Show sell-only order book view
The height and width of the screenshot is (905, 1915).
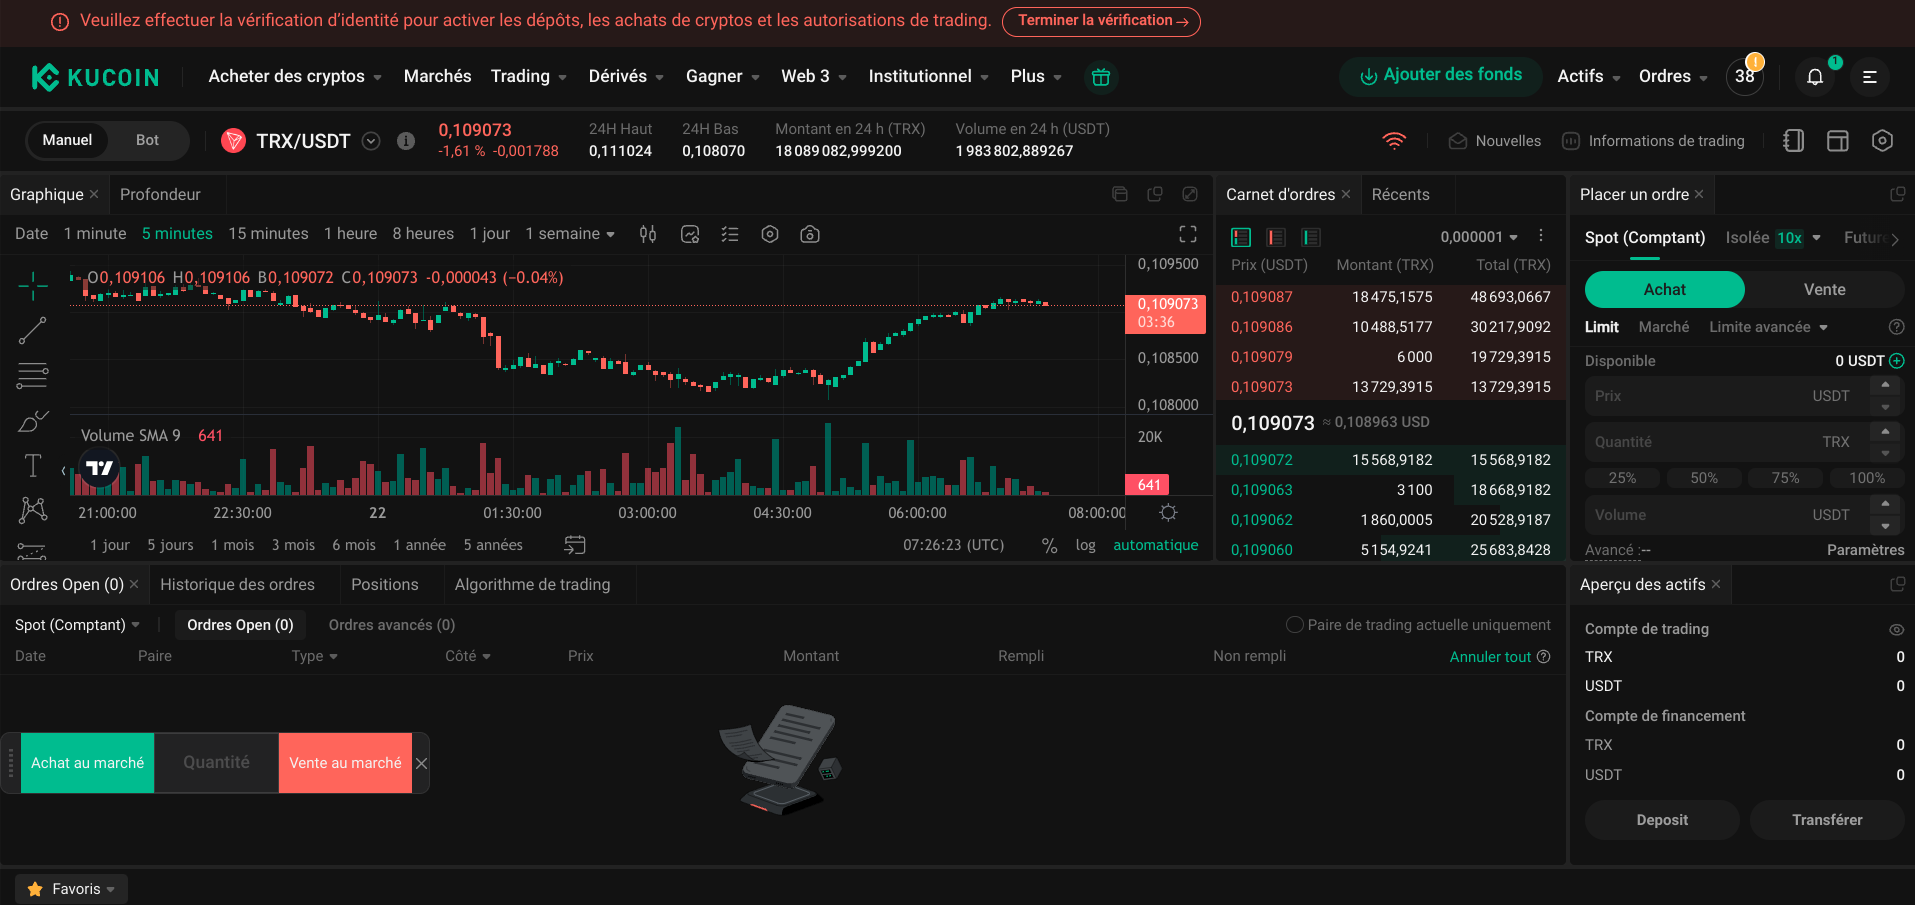point(1276,237)
